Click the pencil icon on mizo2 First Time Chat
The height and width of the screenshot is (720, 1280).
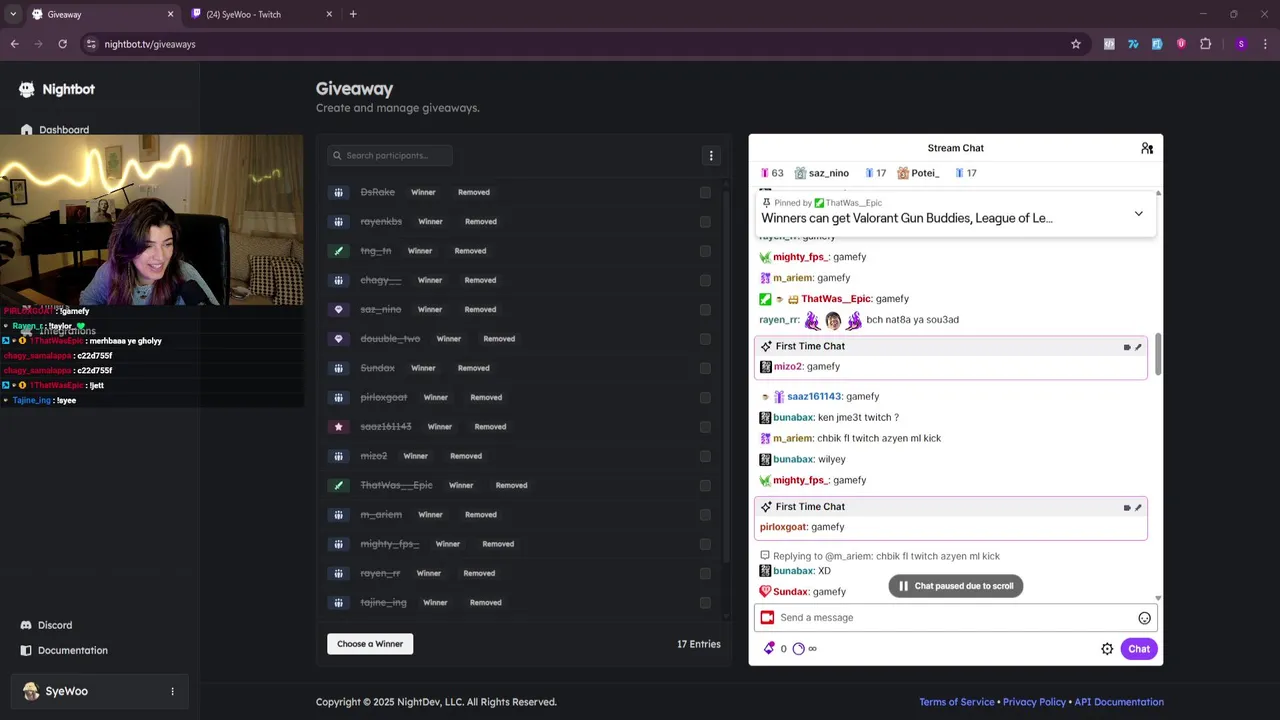pos(1138,347)
